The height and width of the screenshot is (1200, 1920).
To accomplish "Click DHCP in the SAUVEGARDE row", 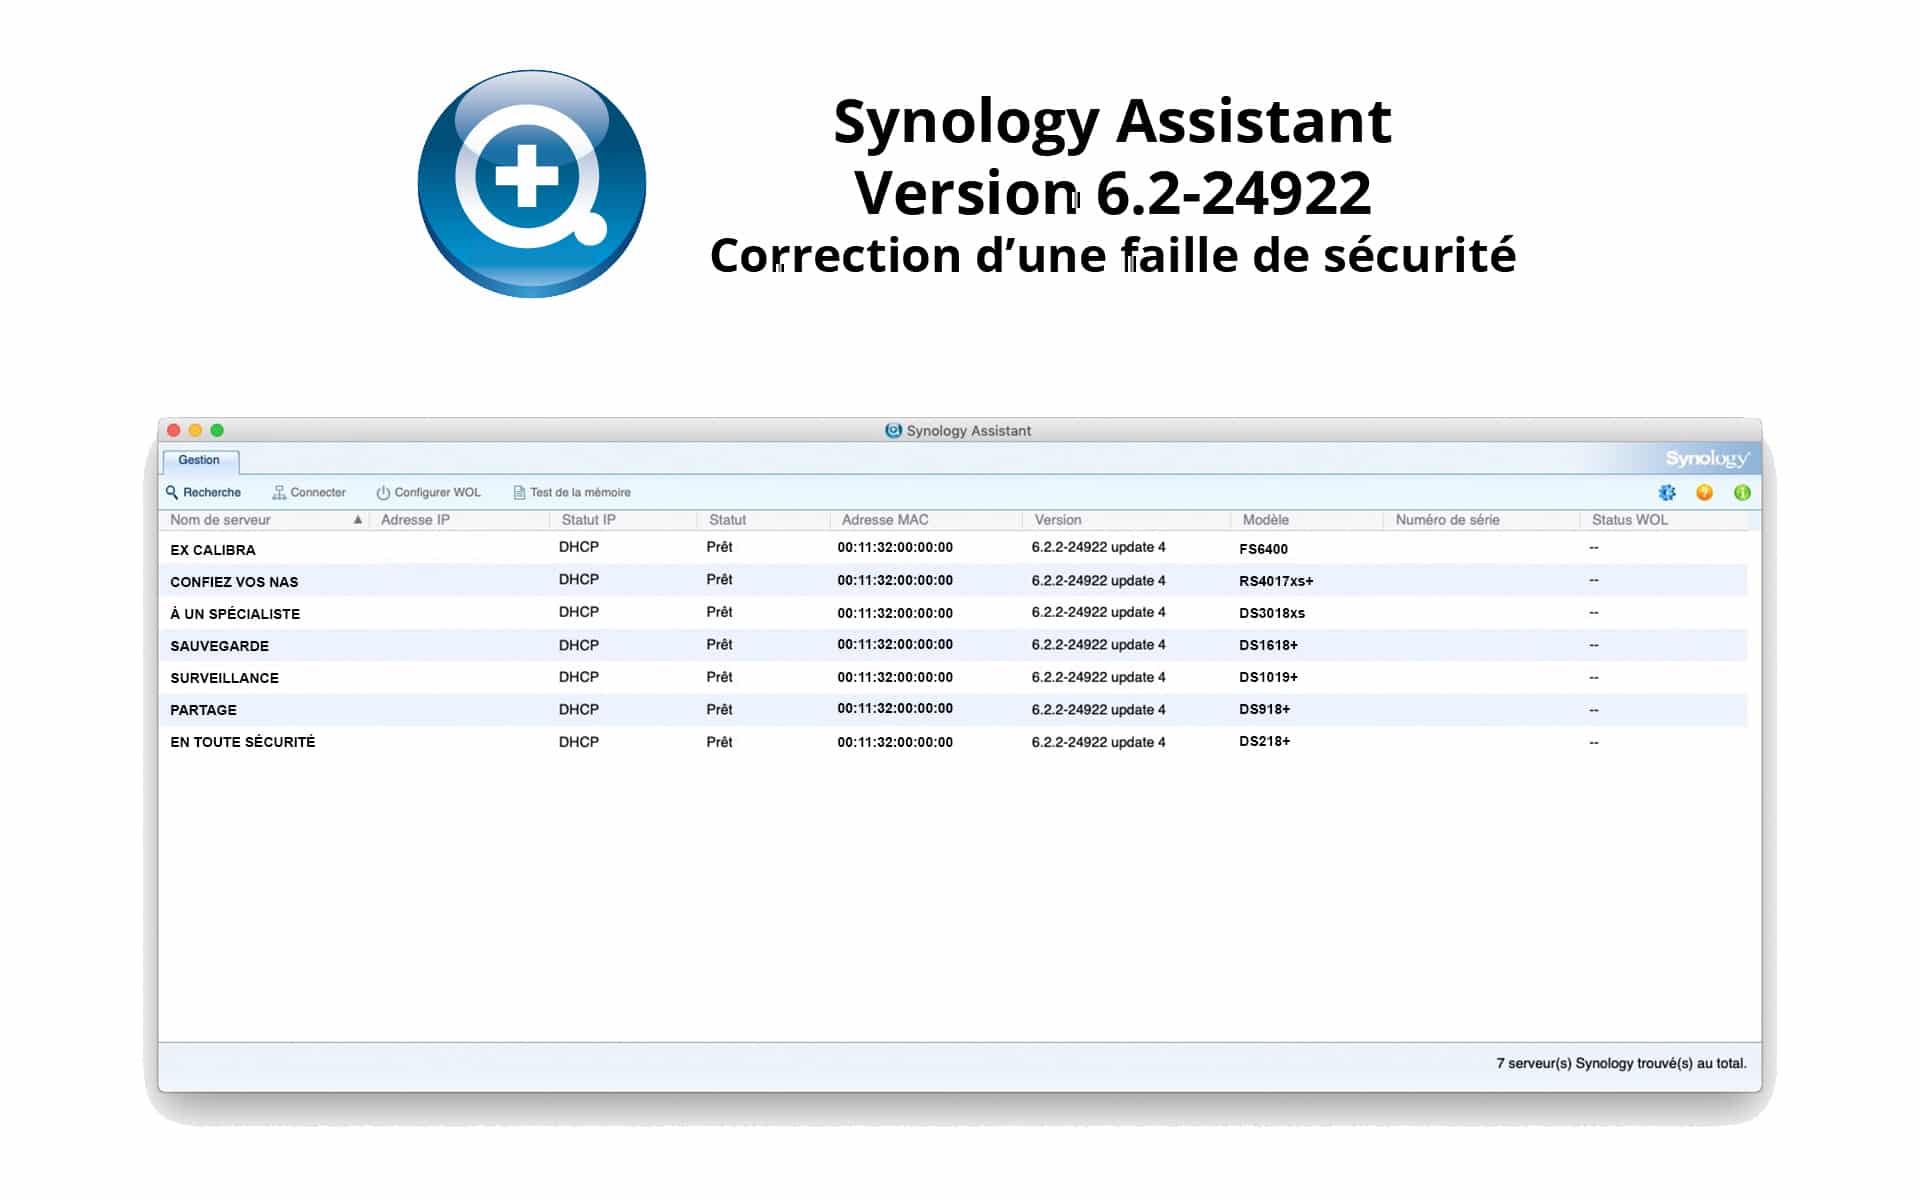I will [579, 645].
